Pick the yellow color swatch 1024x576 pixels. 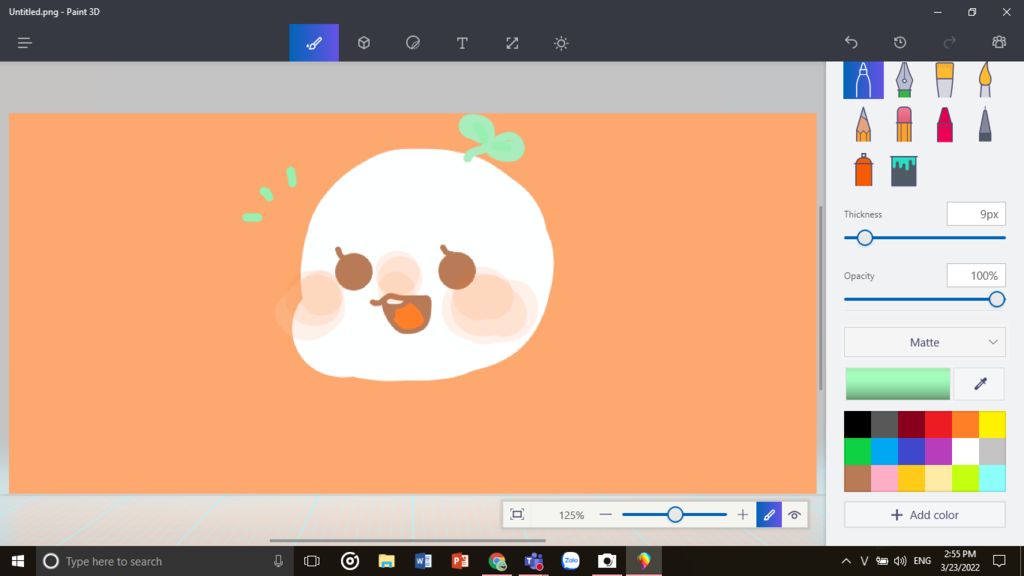tap(993, 424)
